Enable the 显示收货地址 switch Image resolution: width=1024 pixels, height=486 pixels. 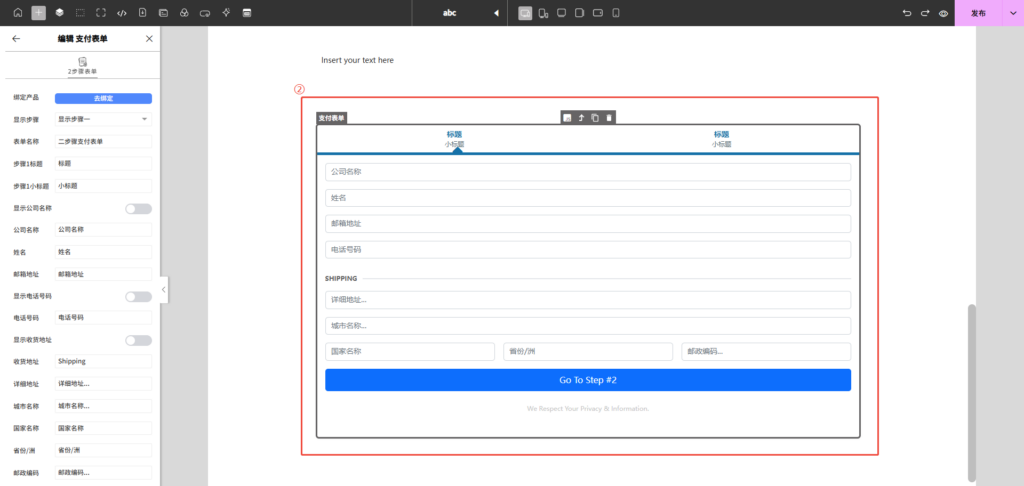coord(138,341)
